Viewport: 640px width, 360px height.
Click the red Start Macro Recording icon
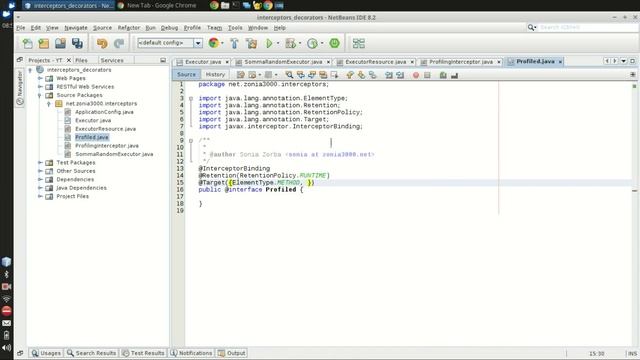[416, 75]
